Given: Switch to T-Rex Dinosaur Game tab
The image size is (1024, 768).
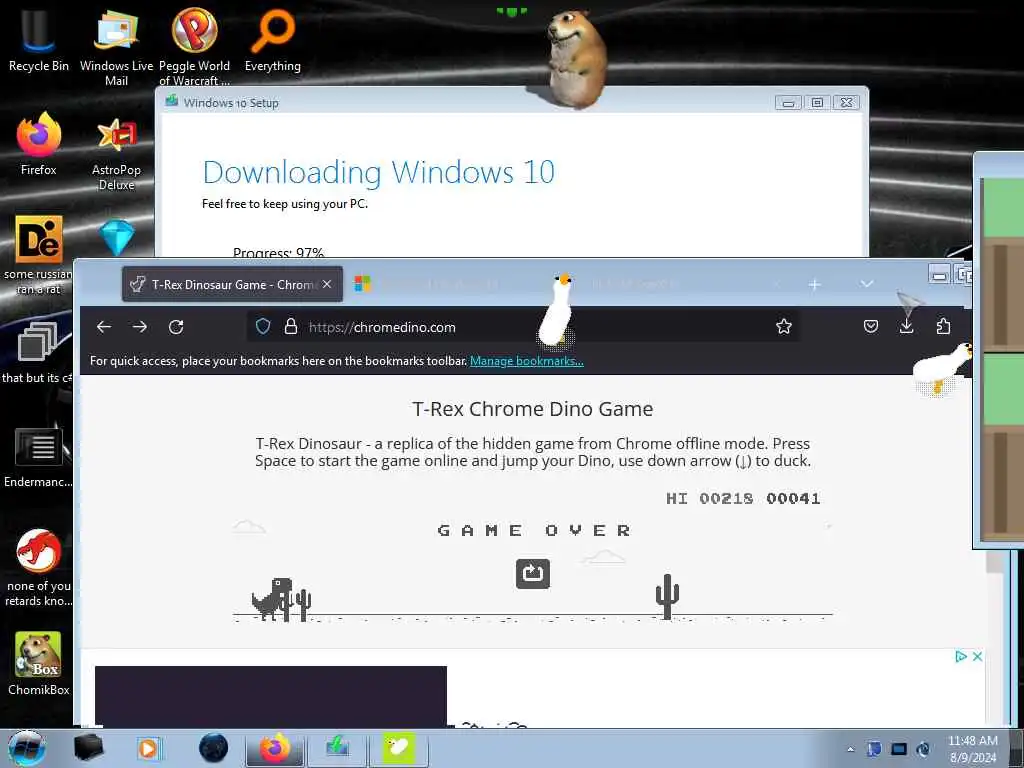Looking at the screenshot, I should [232, 284].
